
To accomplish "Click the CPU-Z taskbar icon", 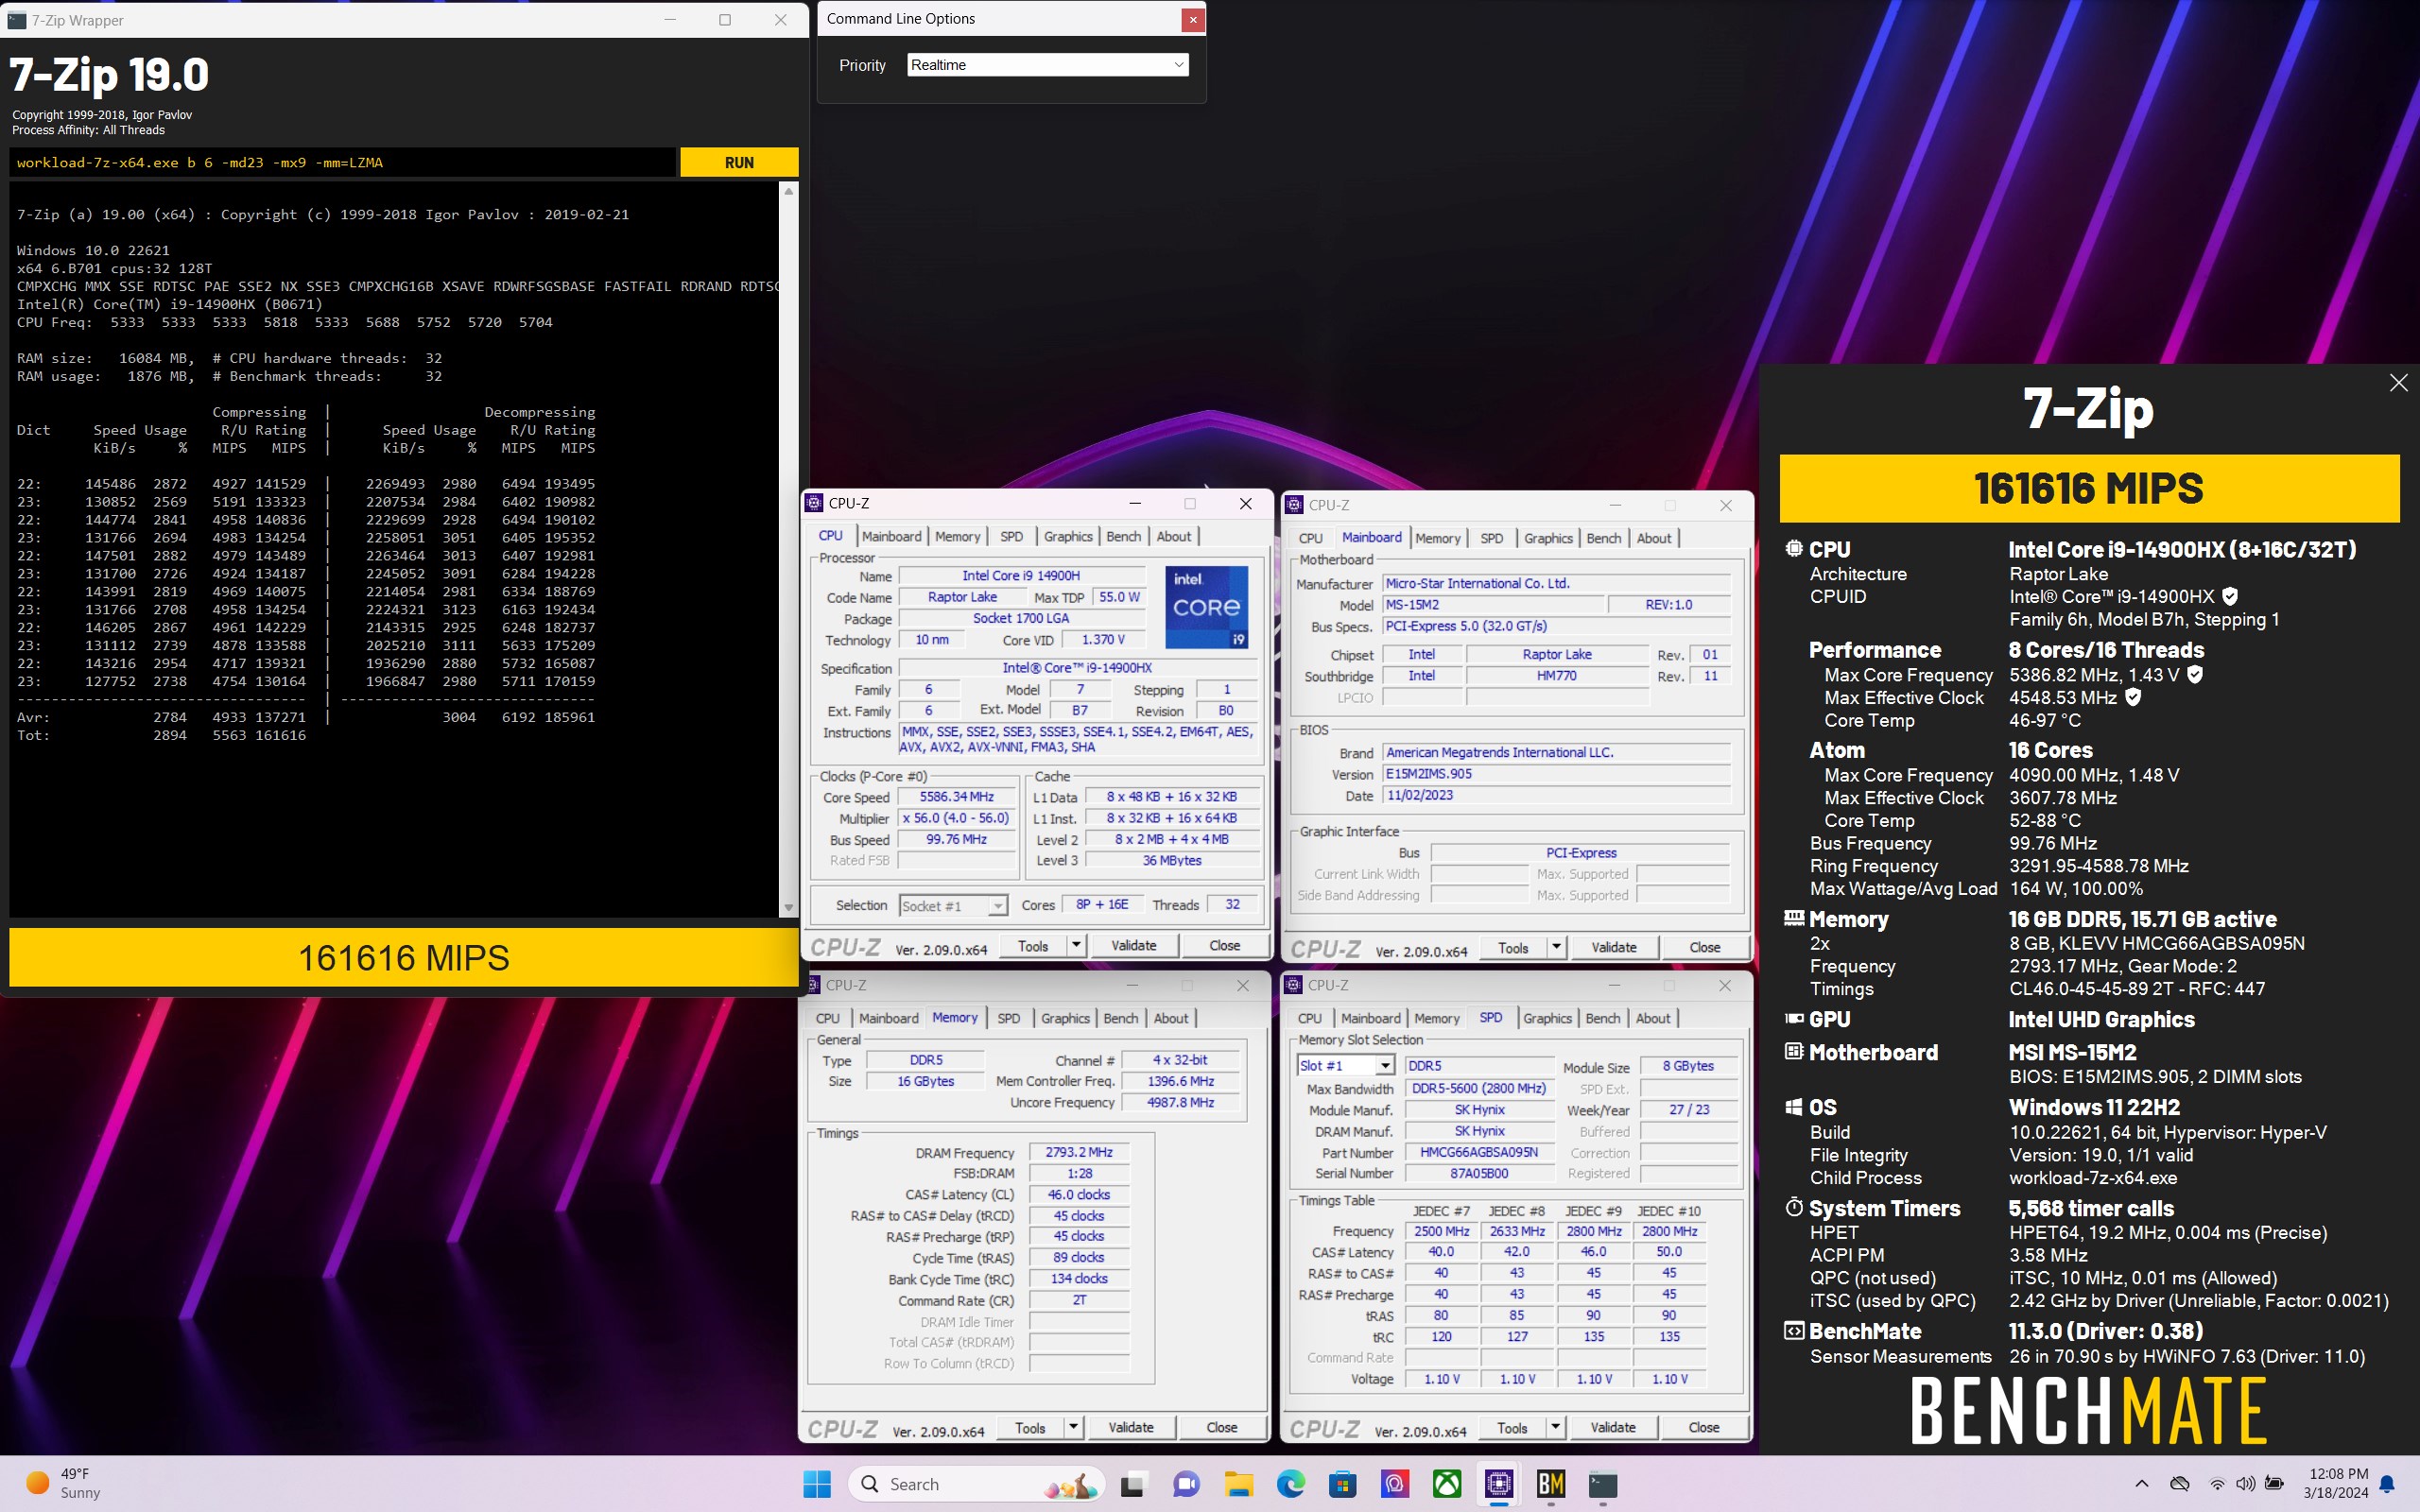I will tap(1498, 1484).
